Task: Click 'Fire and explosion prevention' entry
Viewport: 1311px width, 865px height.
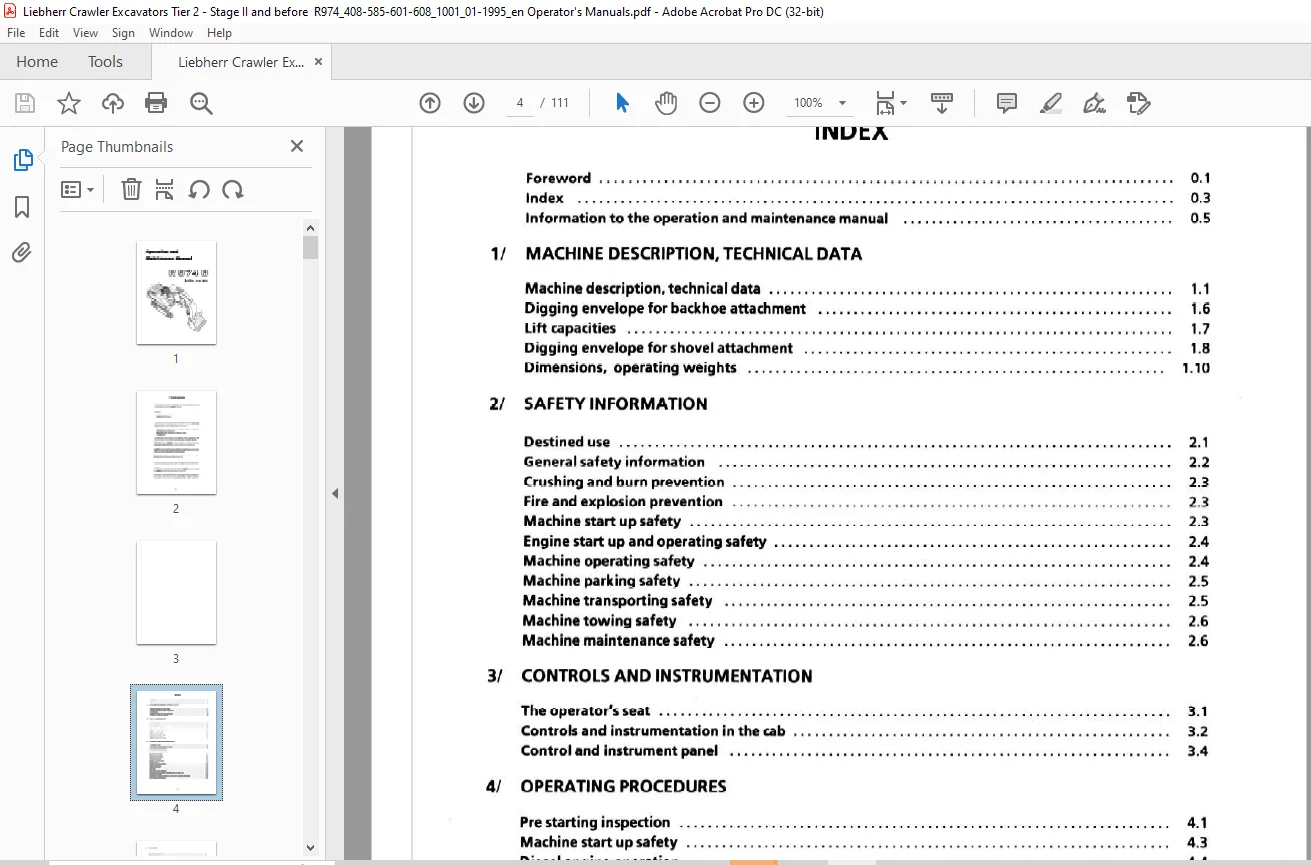Action: click(x=622, y=501)
